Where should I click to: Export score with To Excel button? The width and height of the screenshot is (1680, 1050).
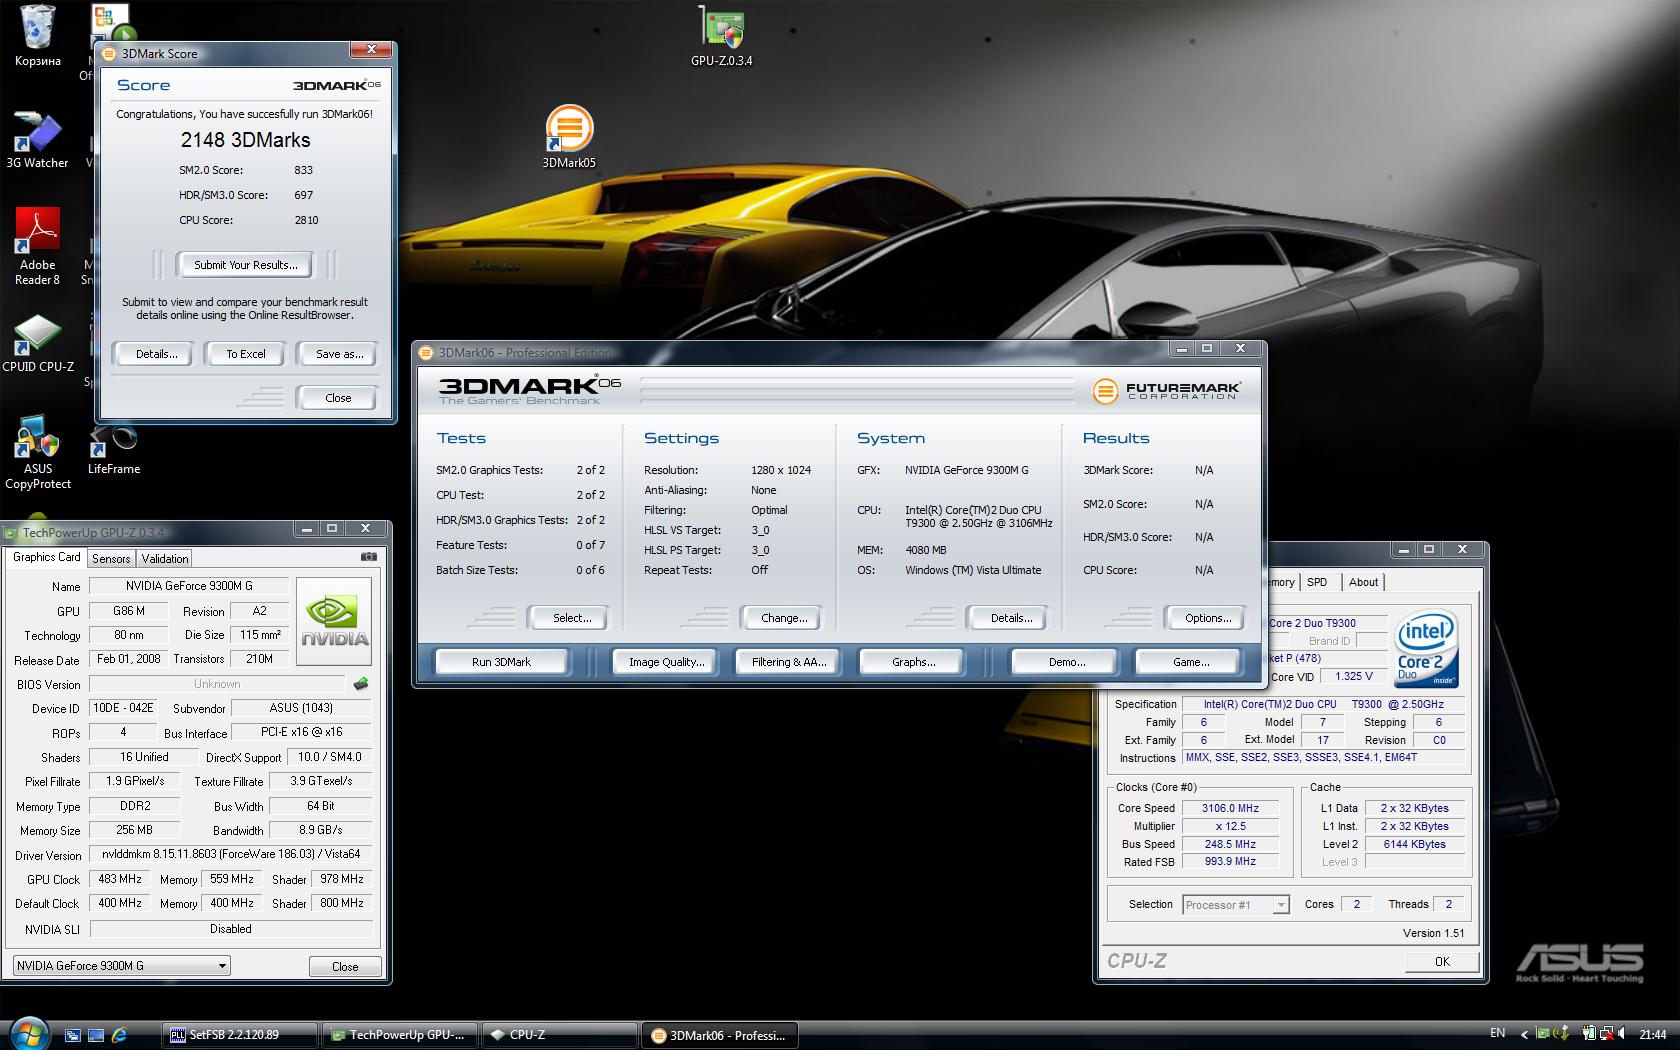(245, 354)
